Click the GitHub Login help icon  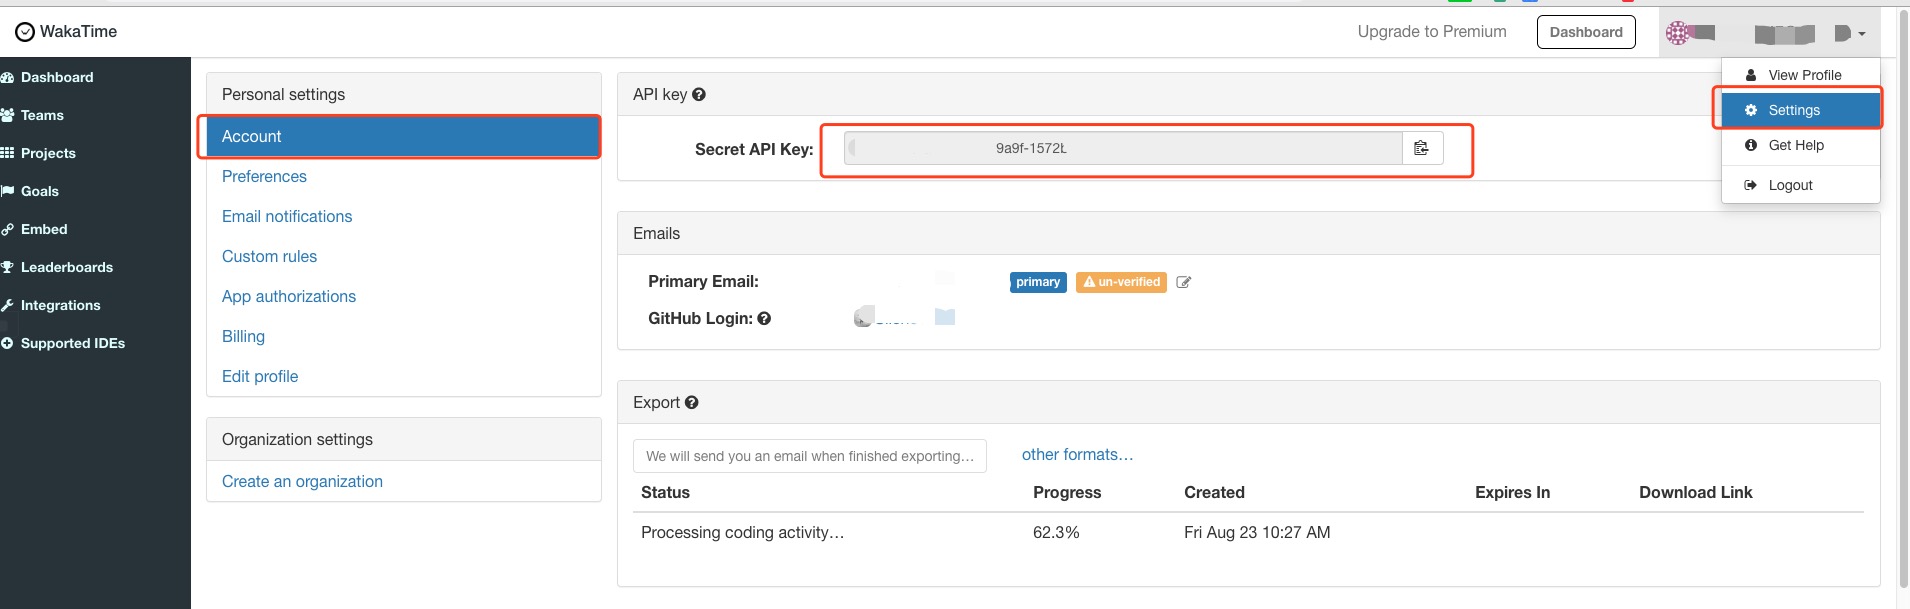(x=764, y=319)
